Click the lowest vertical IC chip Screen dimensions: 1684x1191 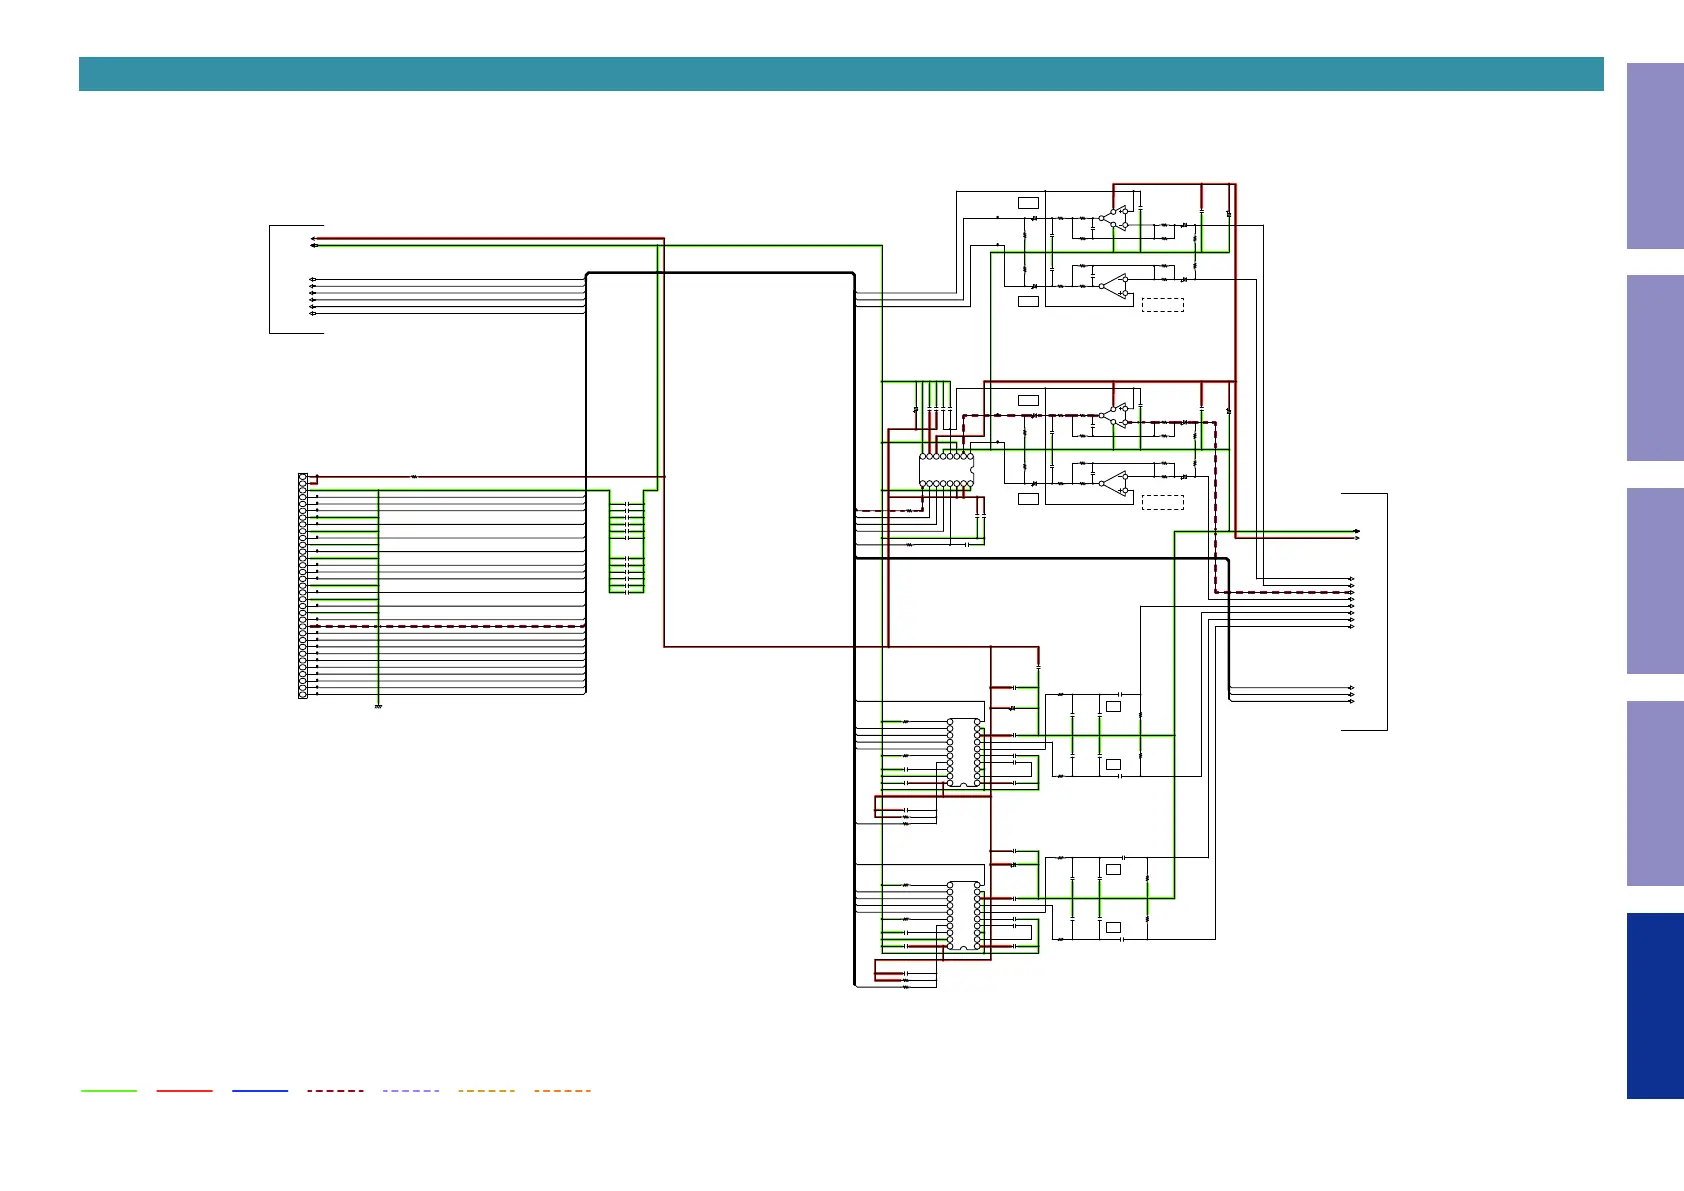[964, 915]
